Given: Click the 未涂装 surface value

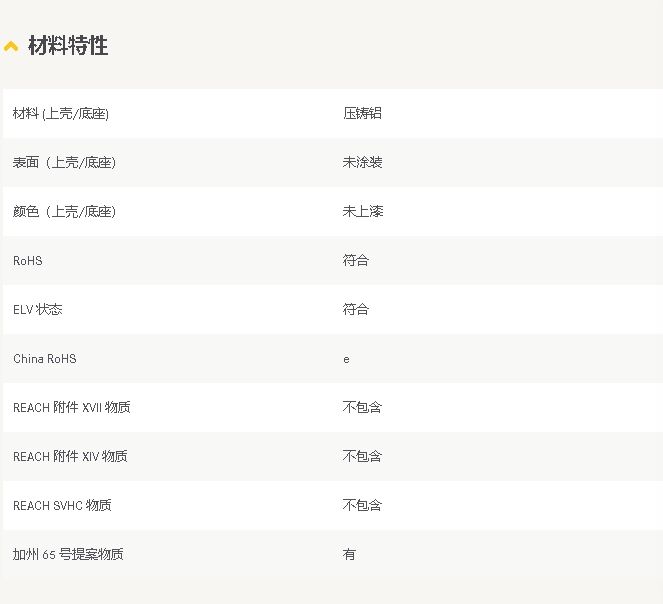Looking at the screenshot, I should [362, 162].
